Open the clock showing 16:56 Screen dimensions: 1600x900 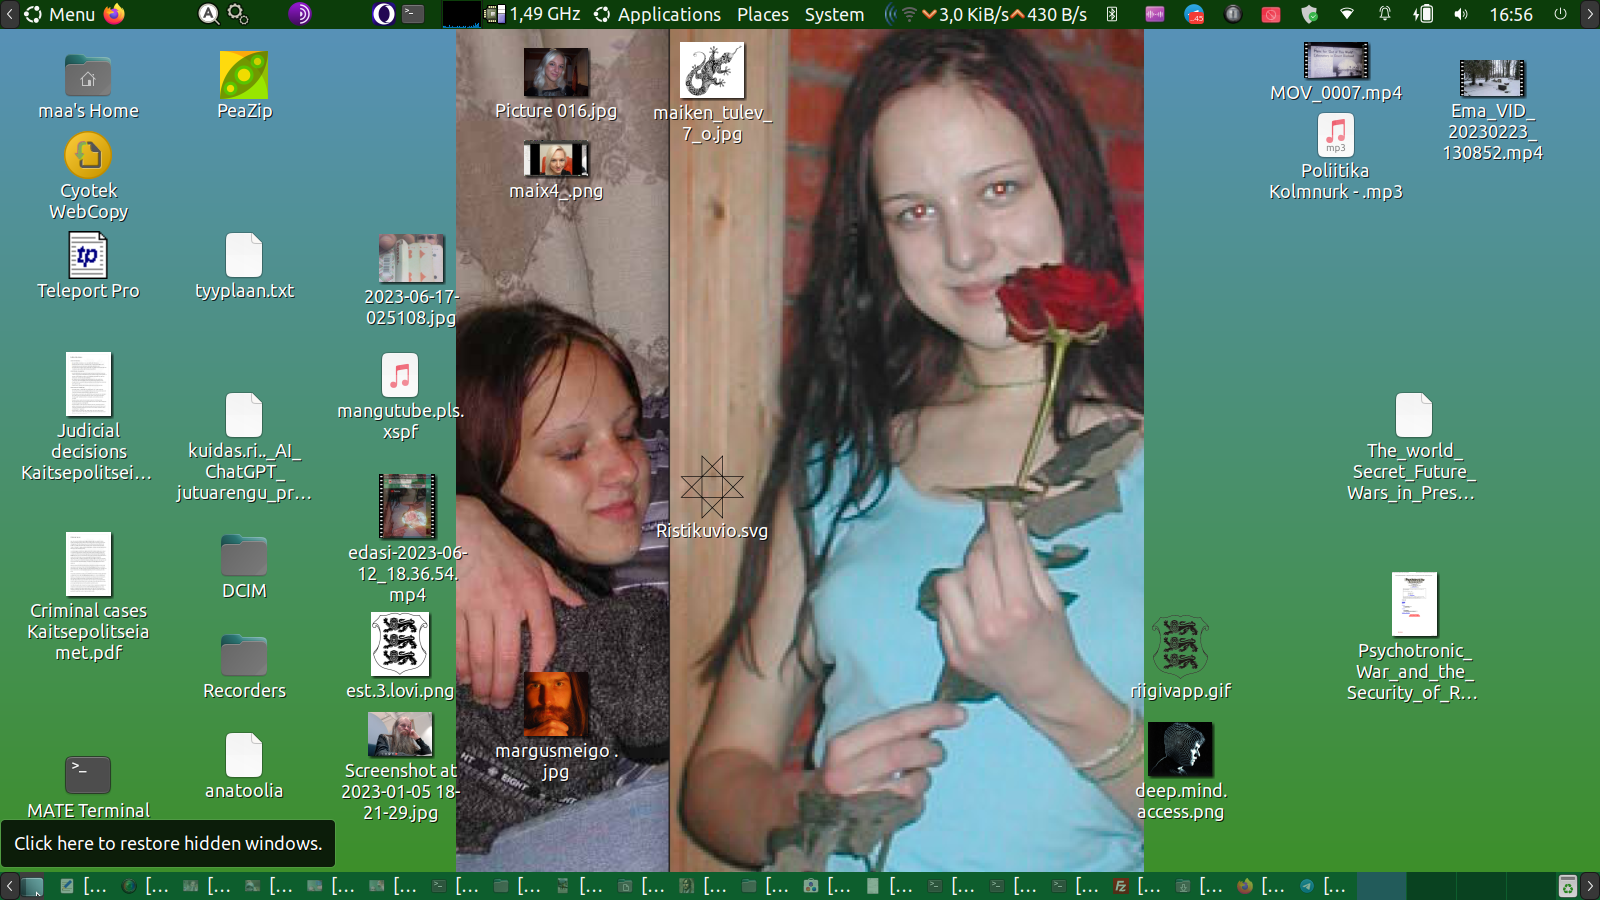click(x=1511, y=14)
